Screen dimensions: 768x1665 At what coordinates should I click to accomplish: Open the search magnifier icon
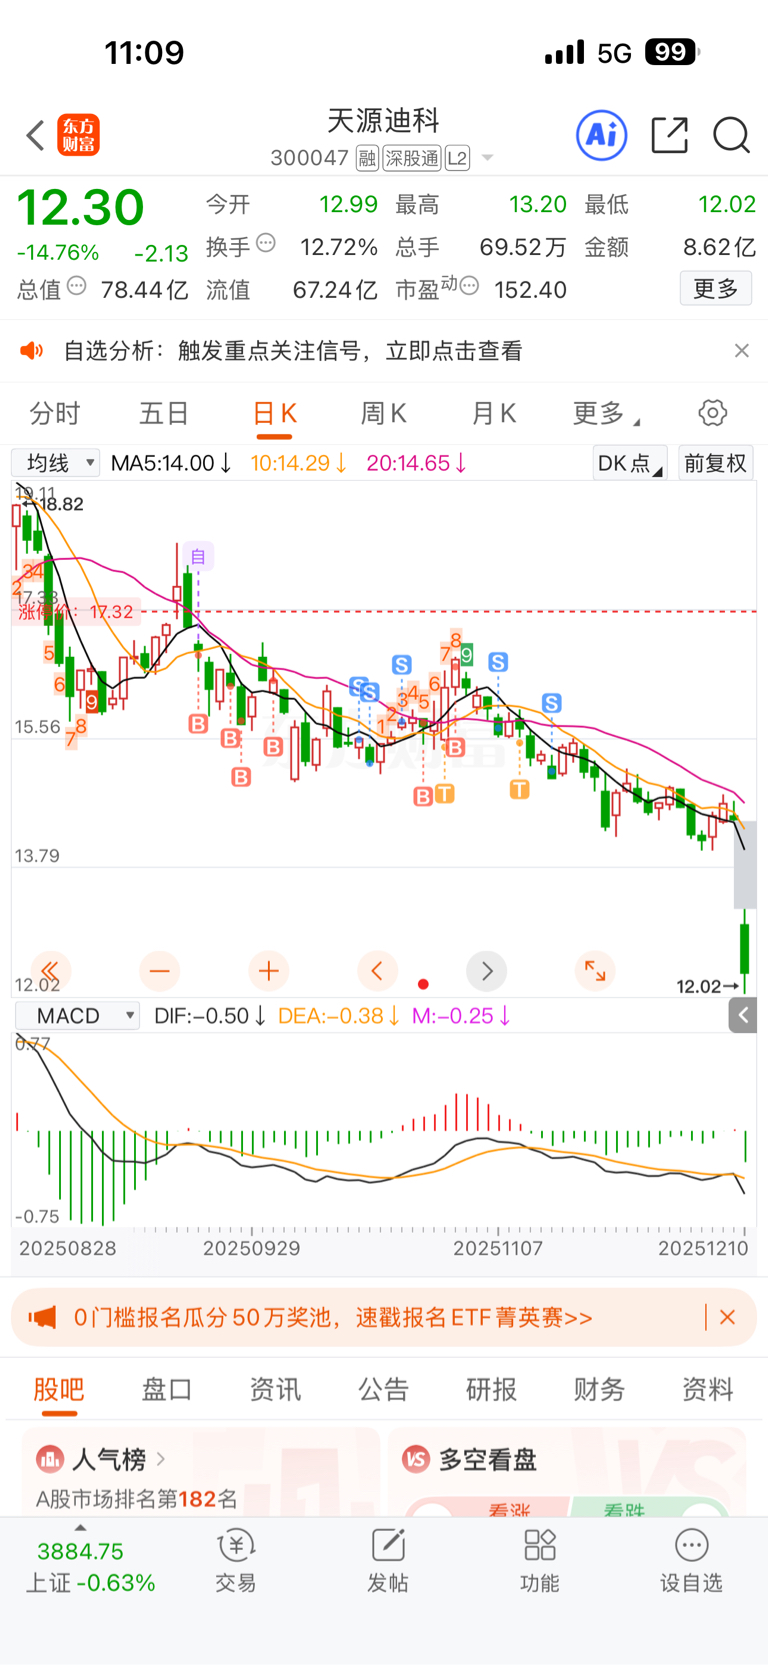[731, 135]
